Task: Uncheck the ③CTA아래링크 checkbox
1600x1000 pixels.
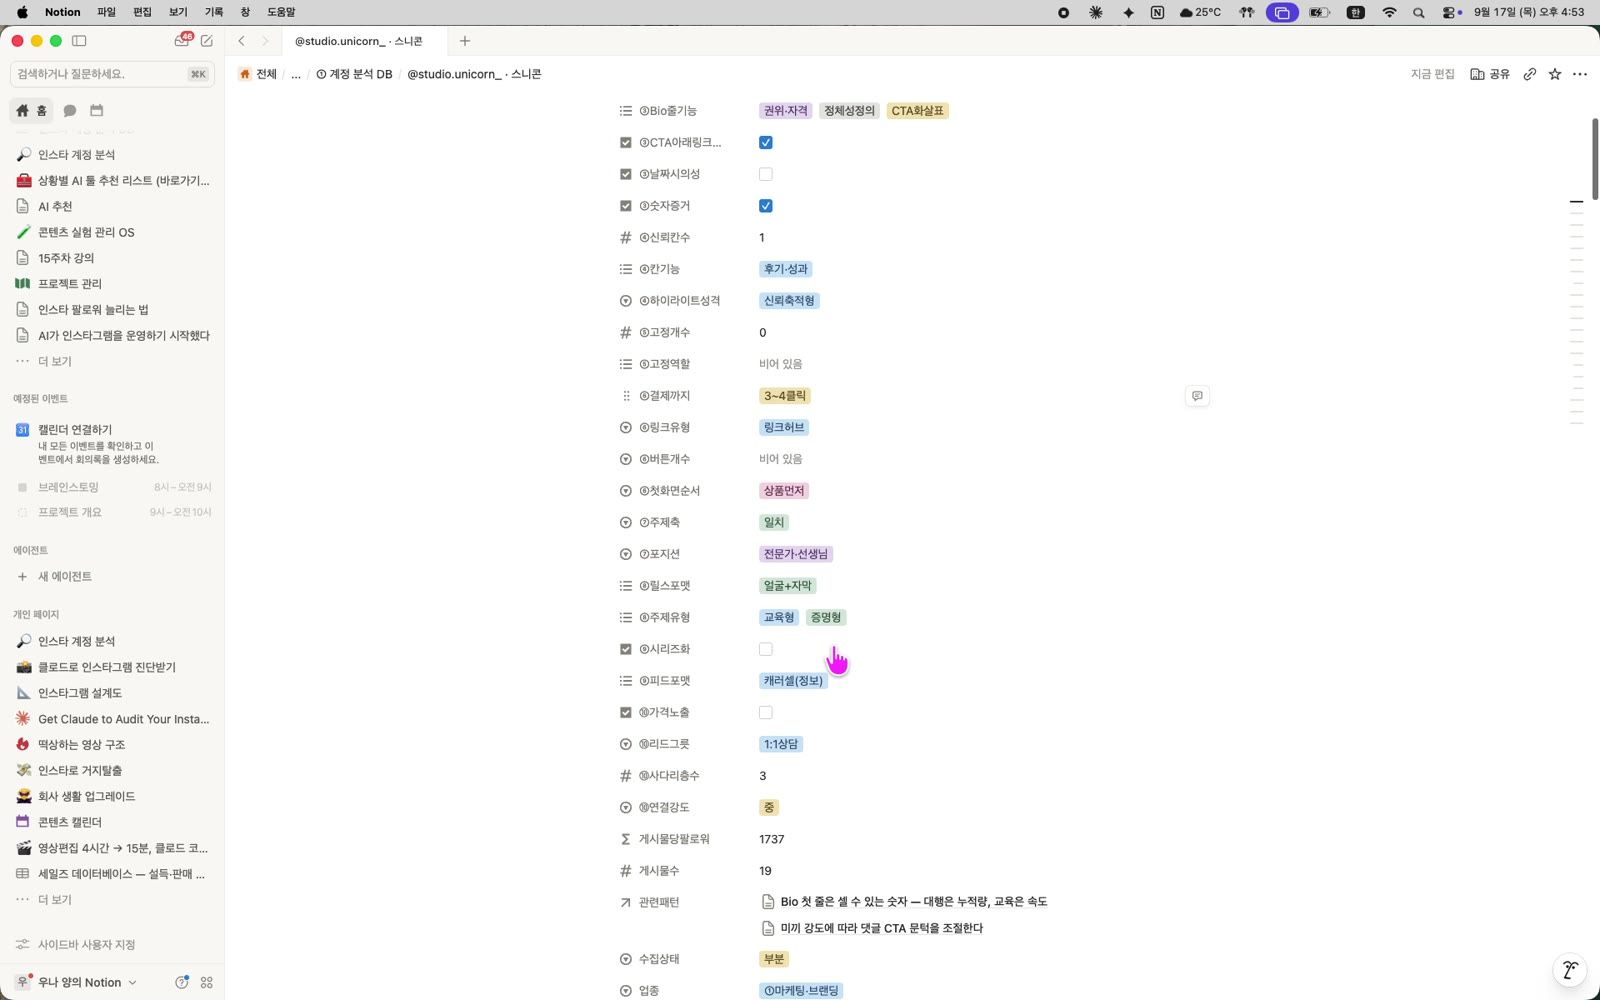Action: [766, 142]
